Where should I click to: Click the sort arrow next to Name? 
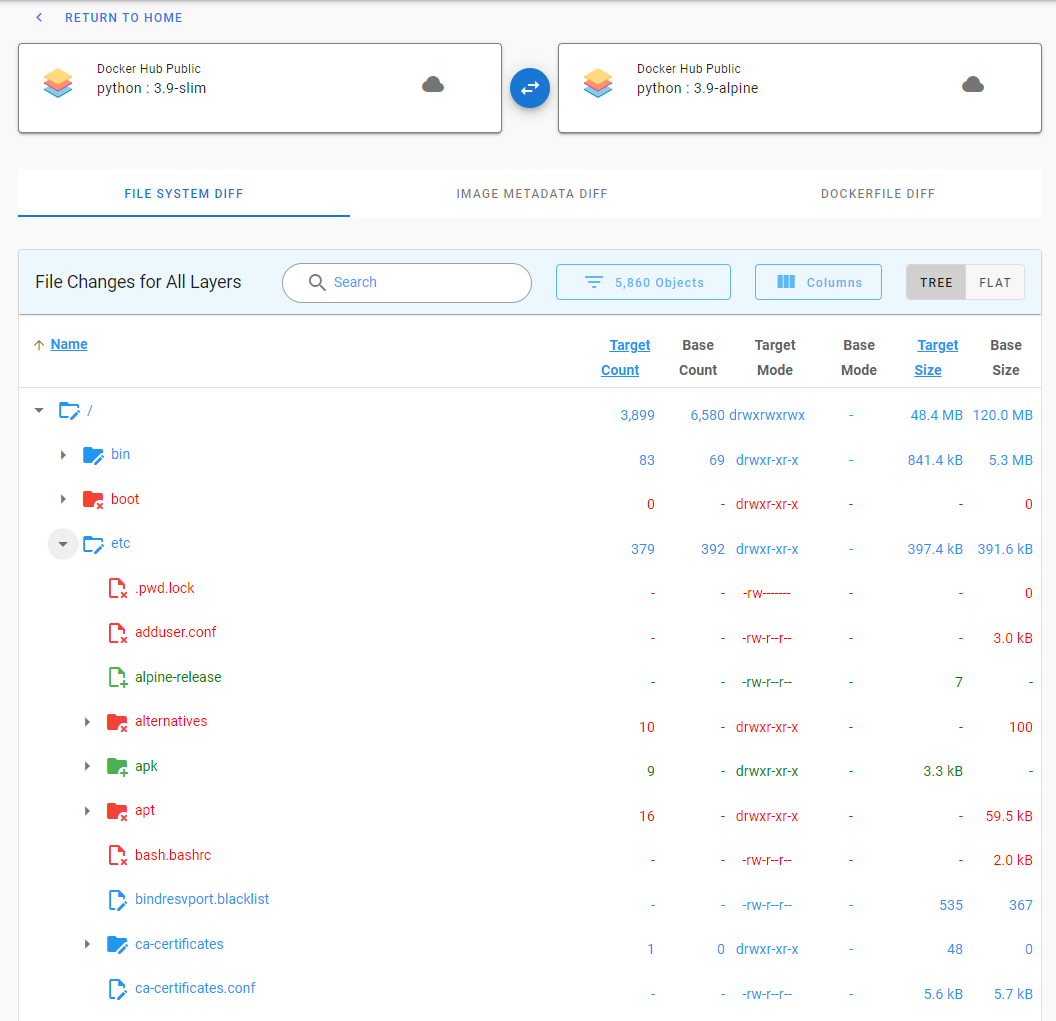39,345
